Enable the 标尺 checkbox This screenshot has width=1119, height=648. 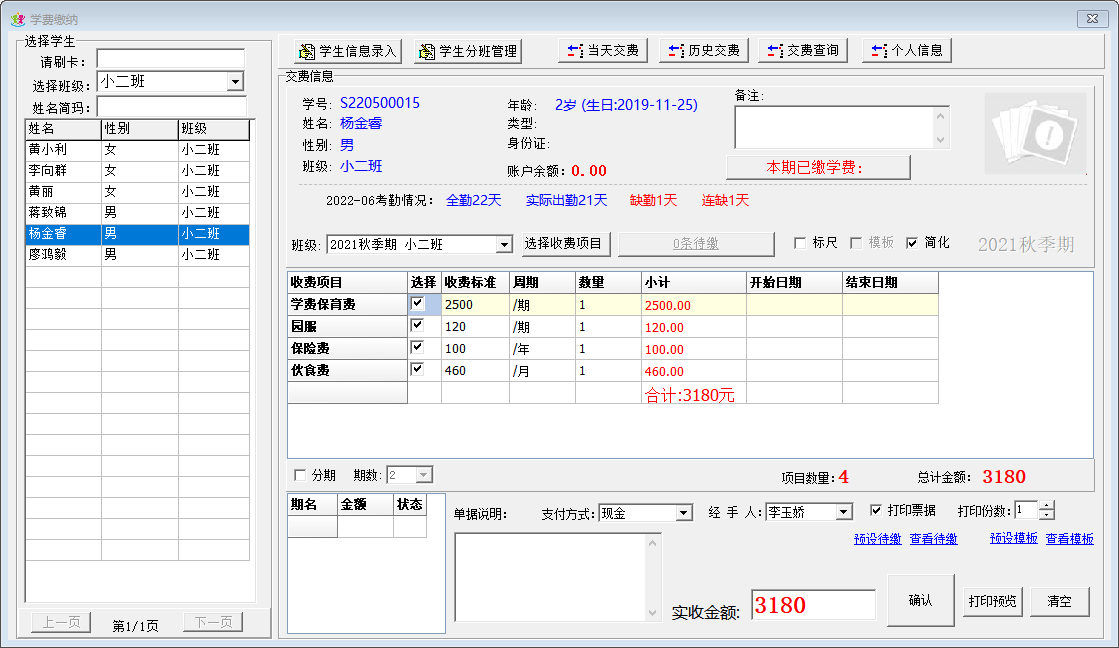800,243
